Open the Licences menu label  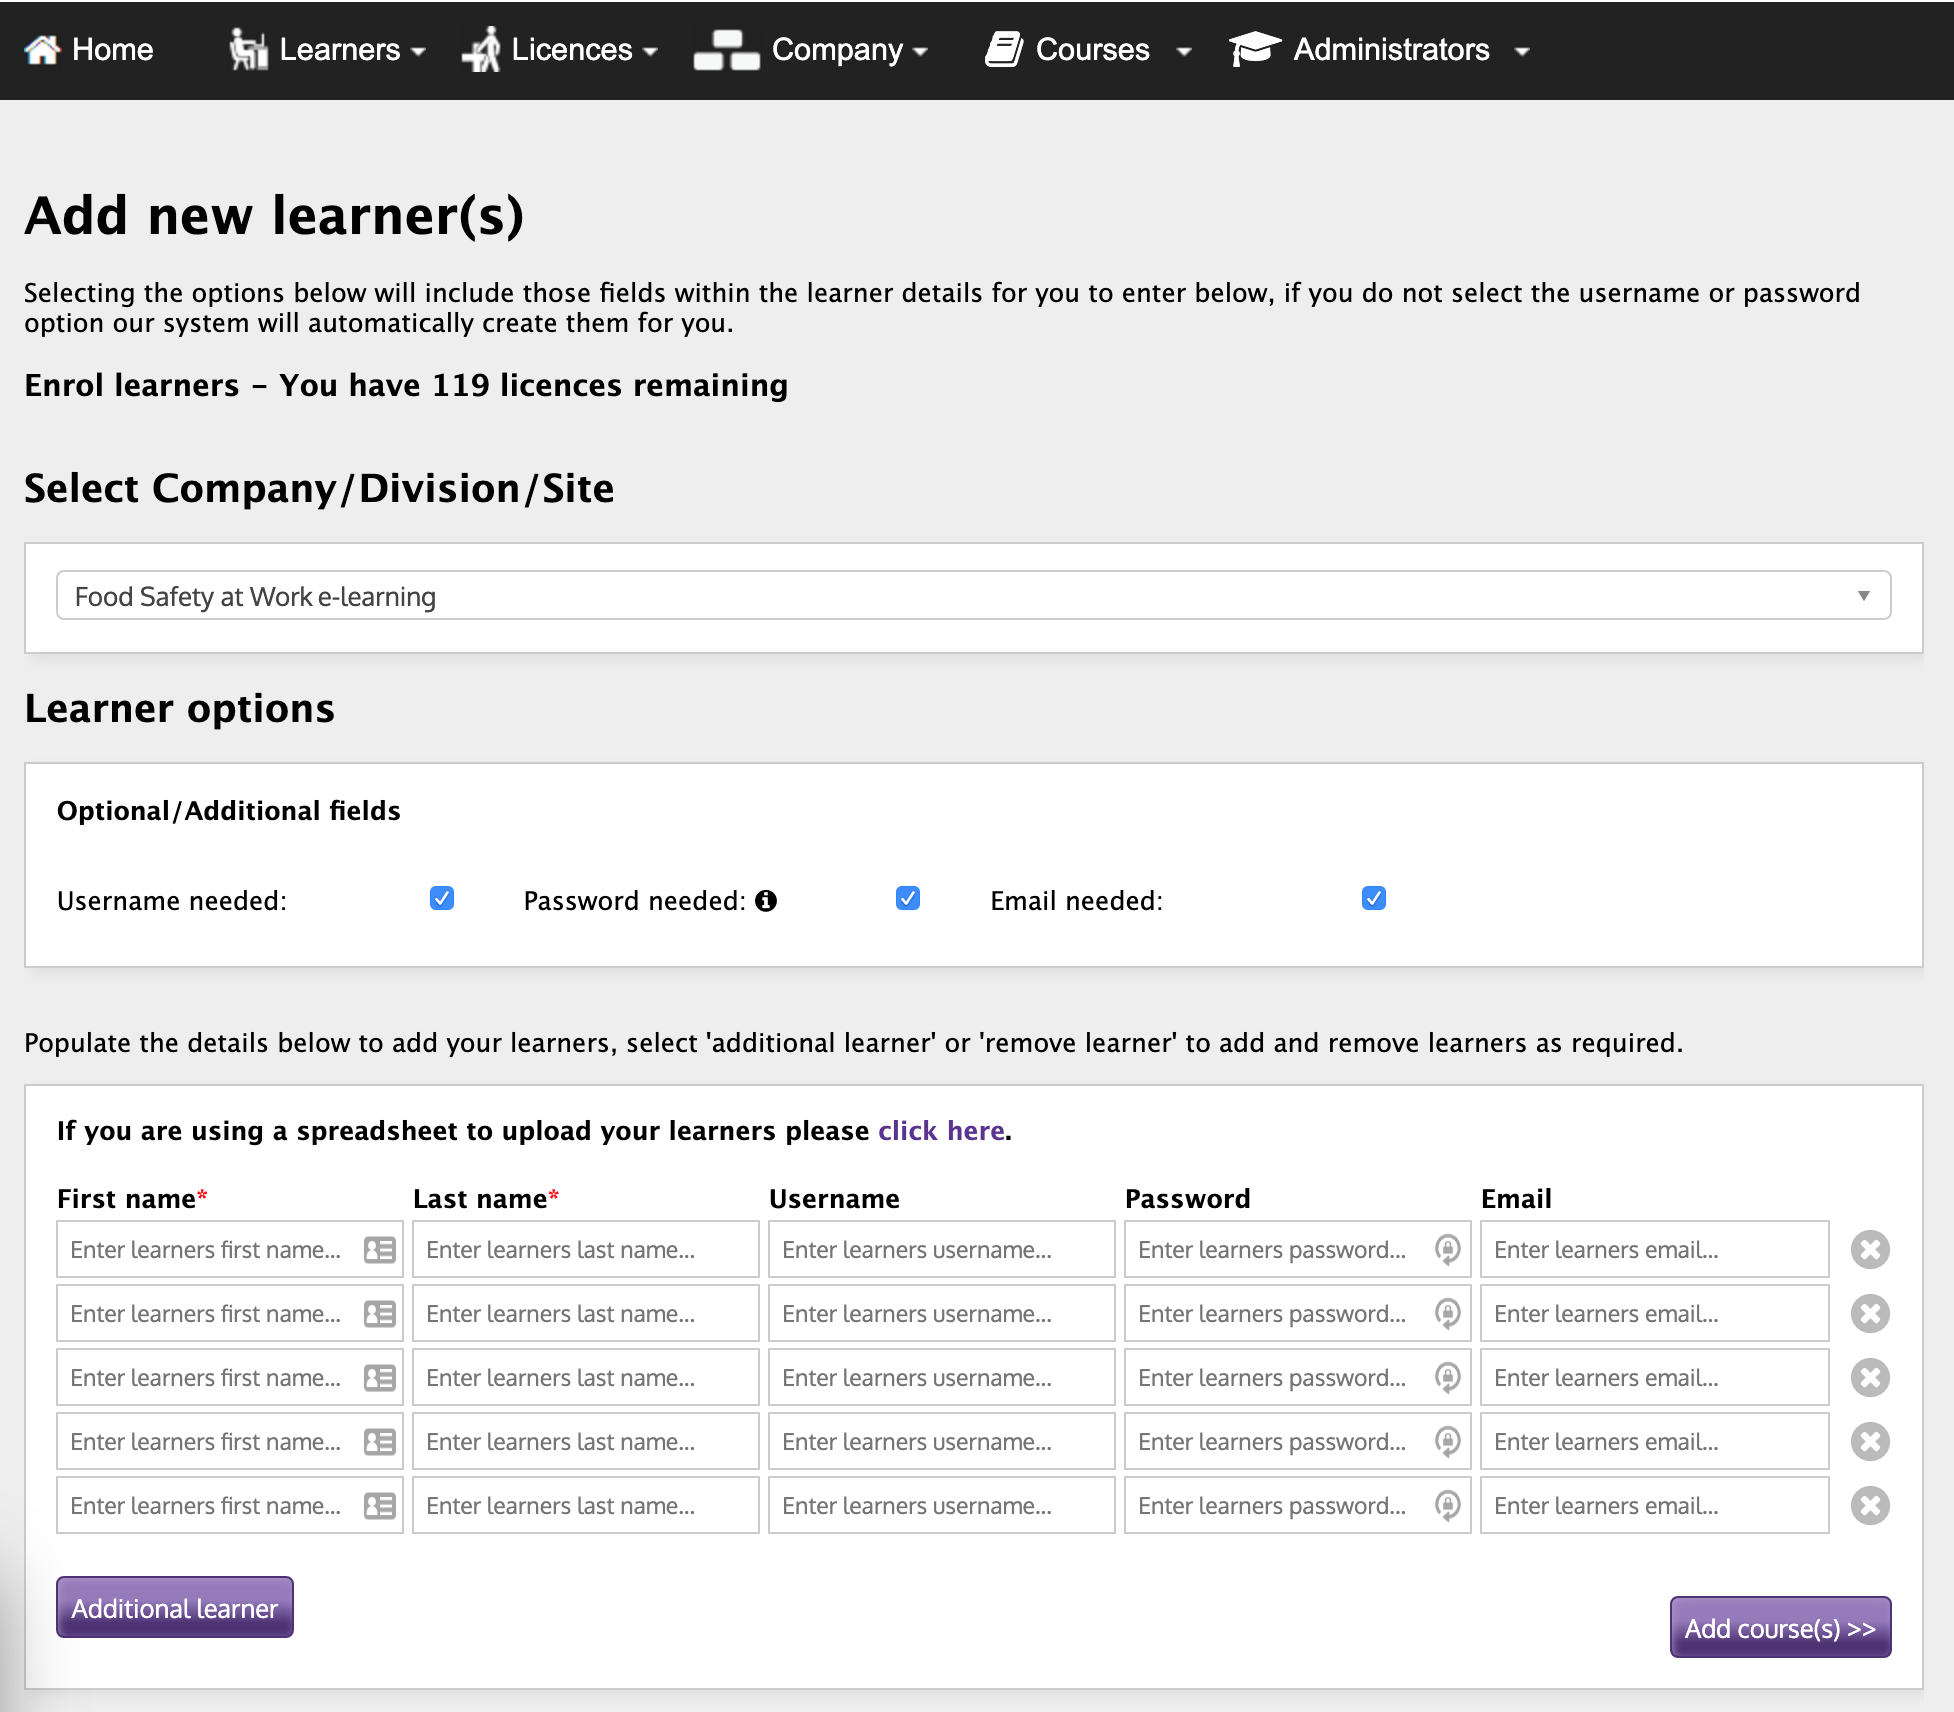pos(572,49)
